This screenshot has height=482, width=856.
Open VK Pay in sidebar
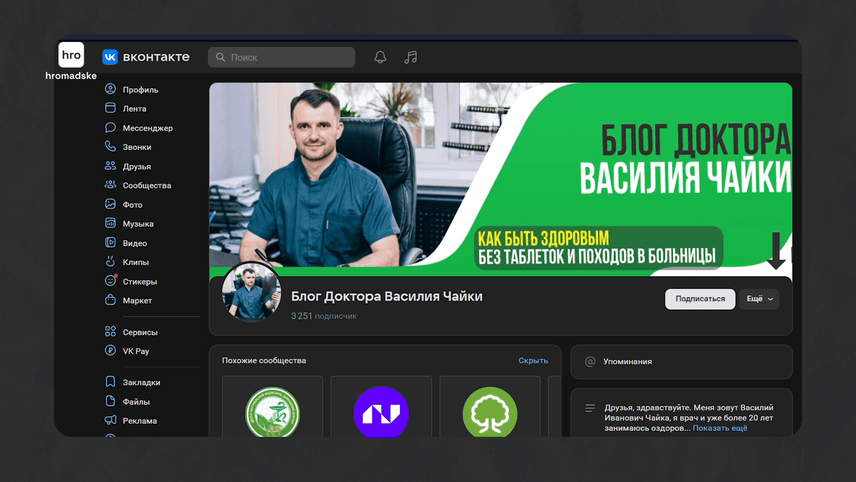pos(135,351)
